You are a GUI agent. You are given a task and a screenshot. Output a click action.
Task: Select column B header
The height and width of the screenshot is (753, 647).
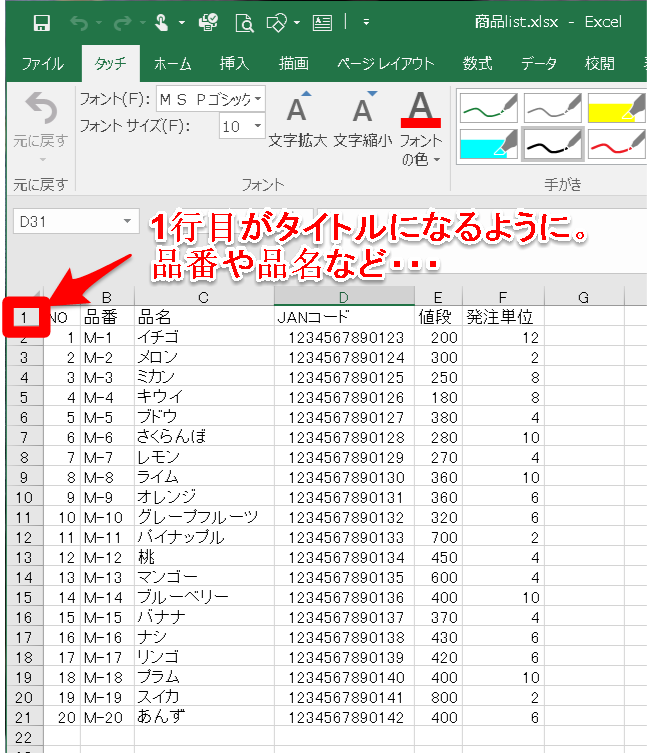[107, 297]
